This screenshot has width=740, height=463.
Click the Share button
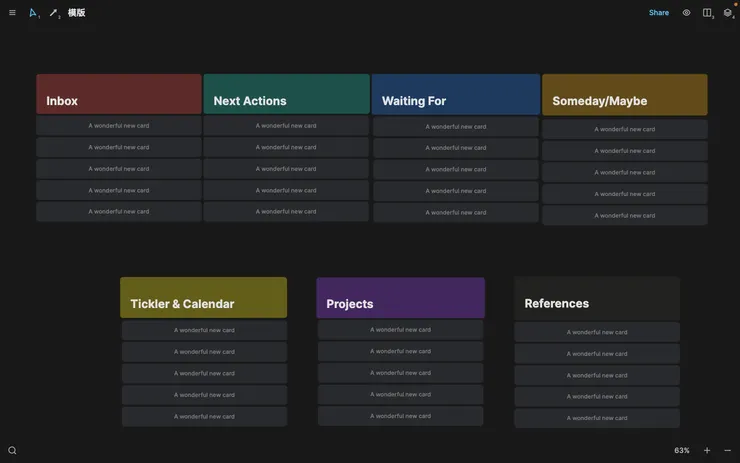(x=659, y=13)
